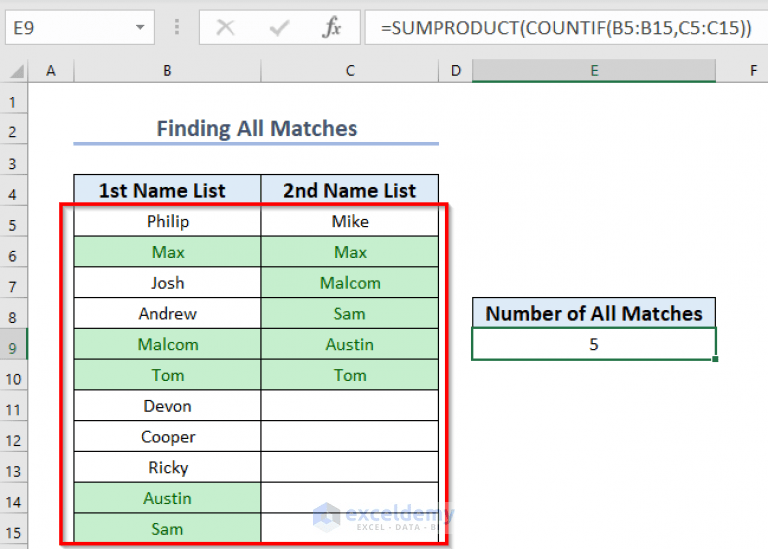
Task: Select the cell containing Josh
Action: coord(167,283)
